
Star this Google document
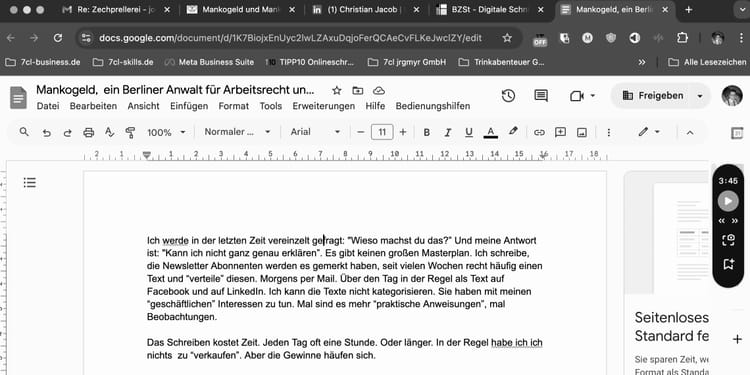click(x=337, y=90)
